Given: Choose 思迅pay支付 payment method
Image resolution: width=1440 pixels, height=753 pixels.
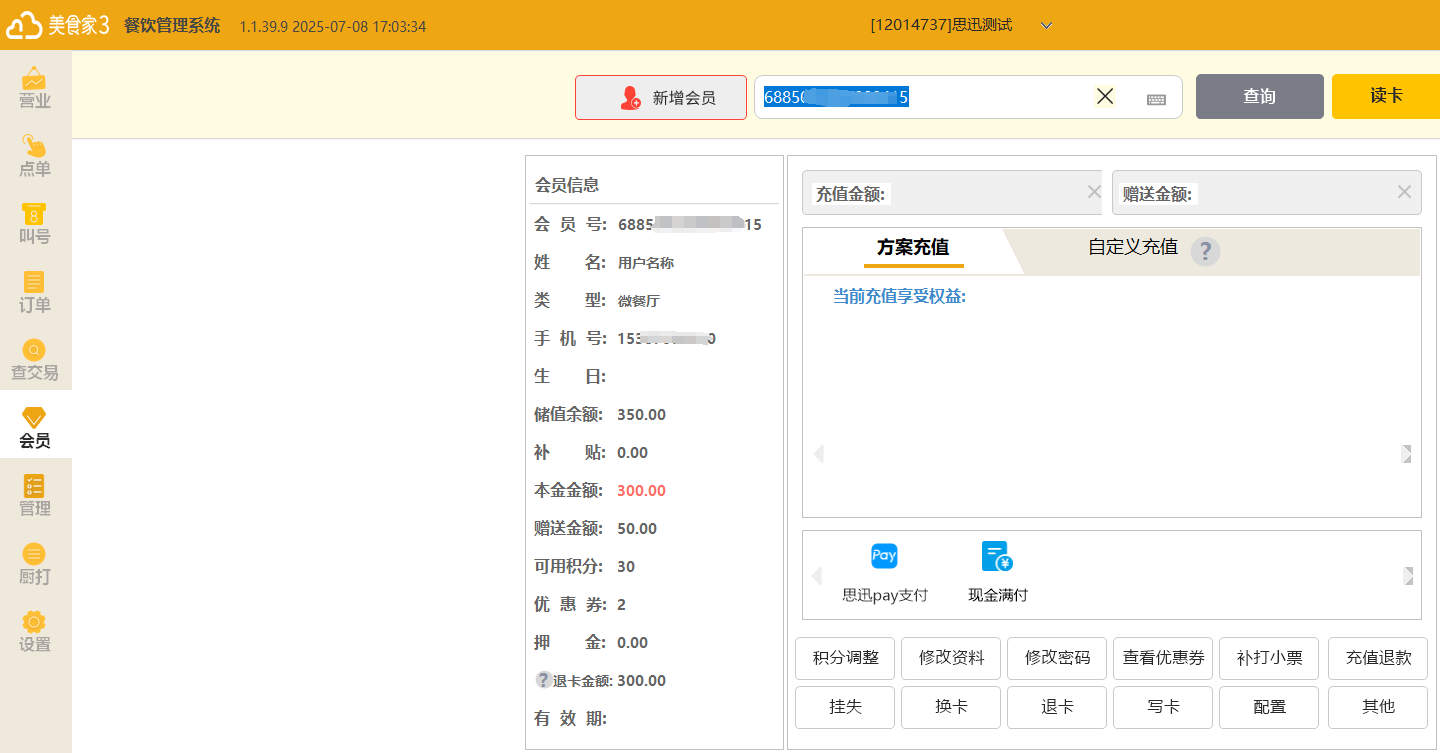Looking at the screenshot, I should 885,573.
